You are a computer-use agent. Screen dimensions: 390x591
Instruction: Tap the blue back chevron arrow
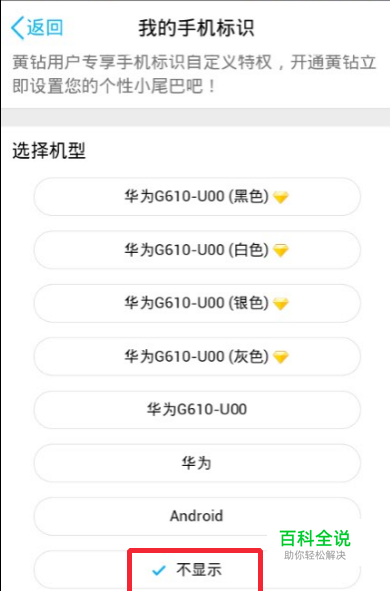coord(17,28)
